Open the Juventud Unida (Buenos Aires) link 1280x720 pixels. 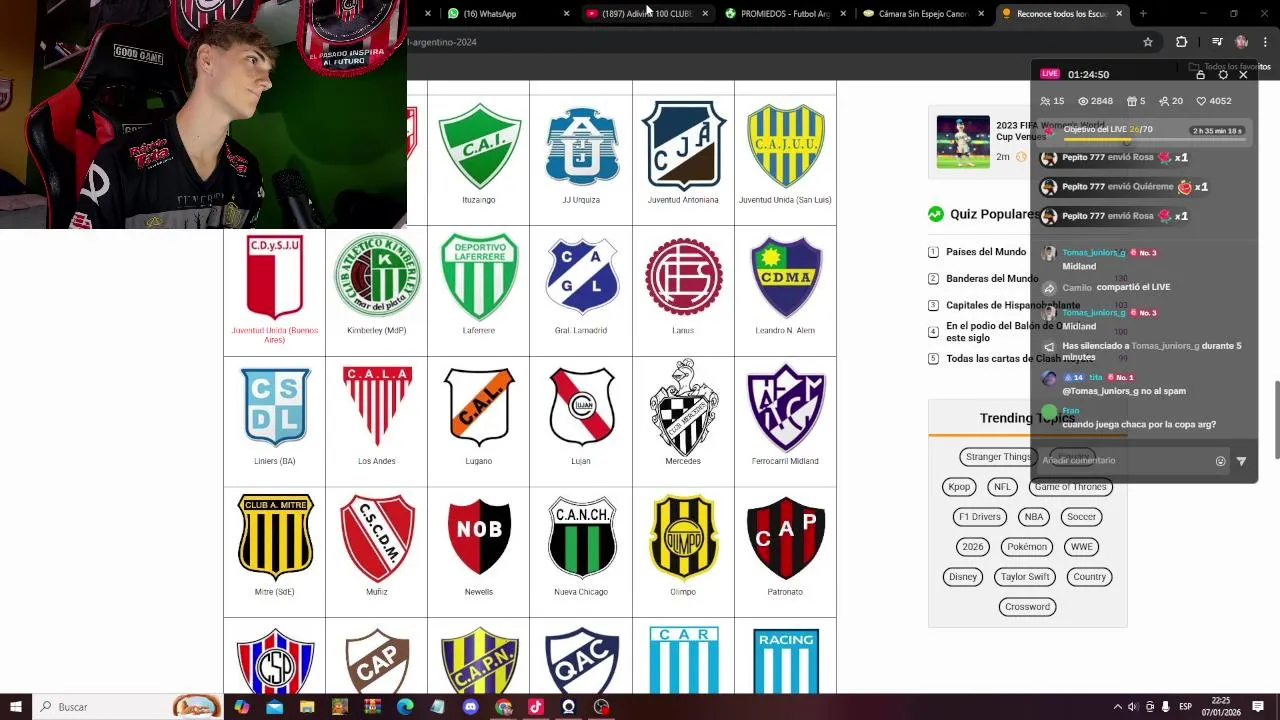coord(275,335)
